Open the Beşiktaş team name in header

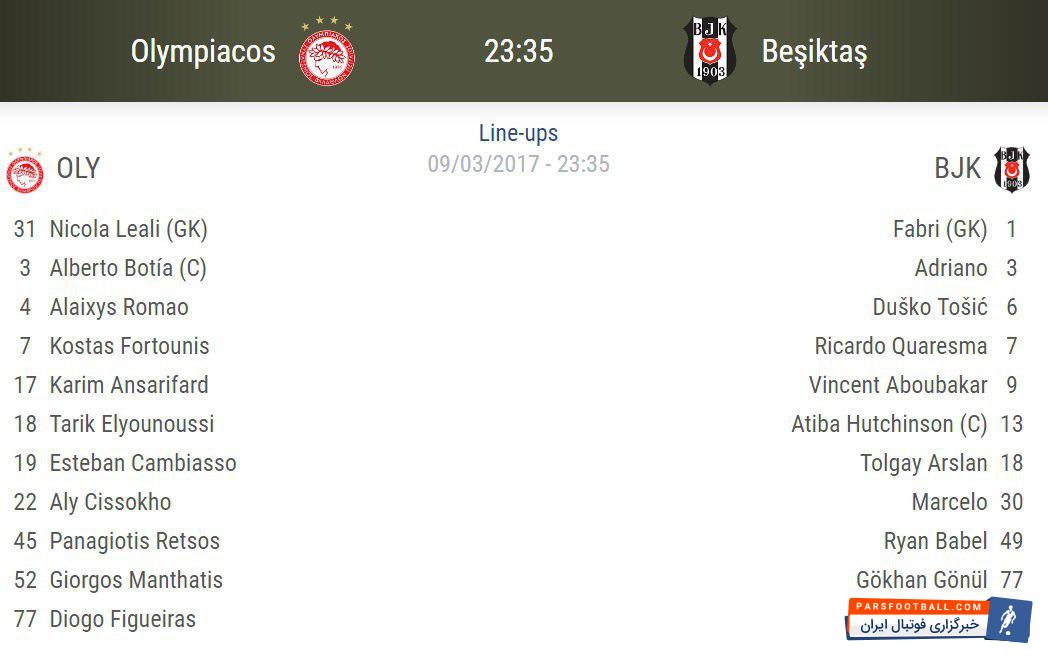click(814, 52)
